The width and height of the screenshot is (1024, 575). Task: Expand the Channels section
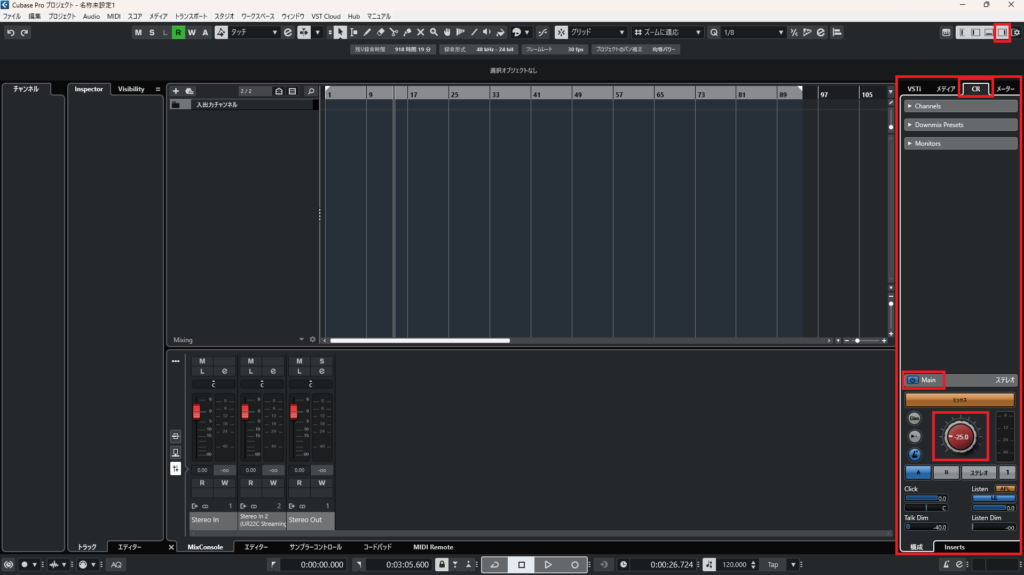tap(960, 106)
